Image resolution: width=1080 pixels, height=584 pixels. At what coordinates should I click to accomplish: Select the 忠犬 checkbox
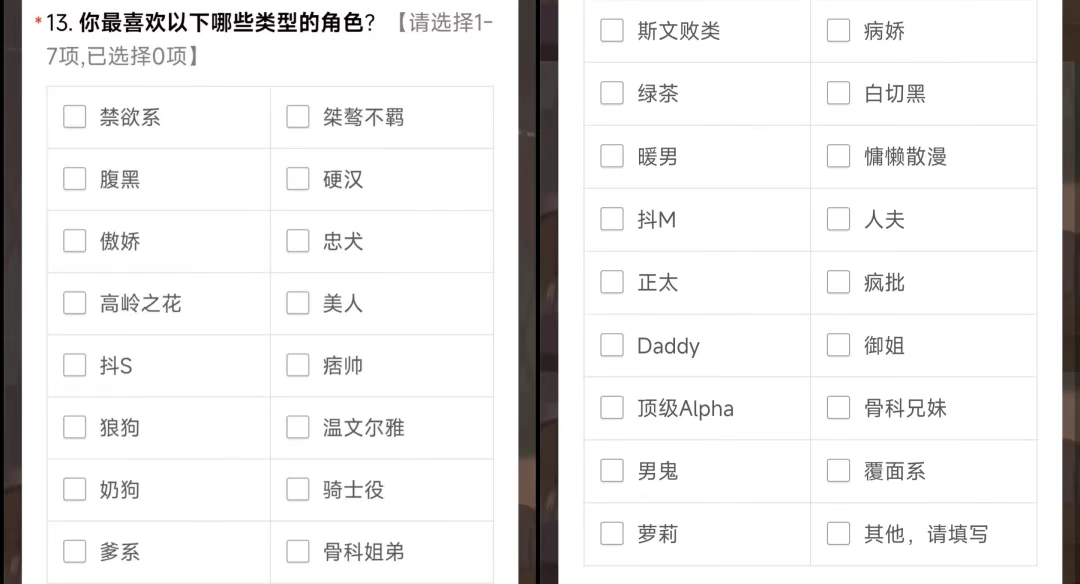pyautogui.click(x=298, y=241)
